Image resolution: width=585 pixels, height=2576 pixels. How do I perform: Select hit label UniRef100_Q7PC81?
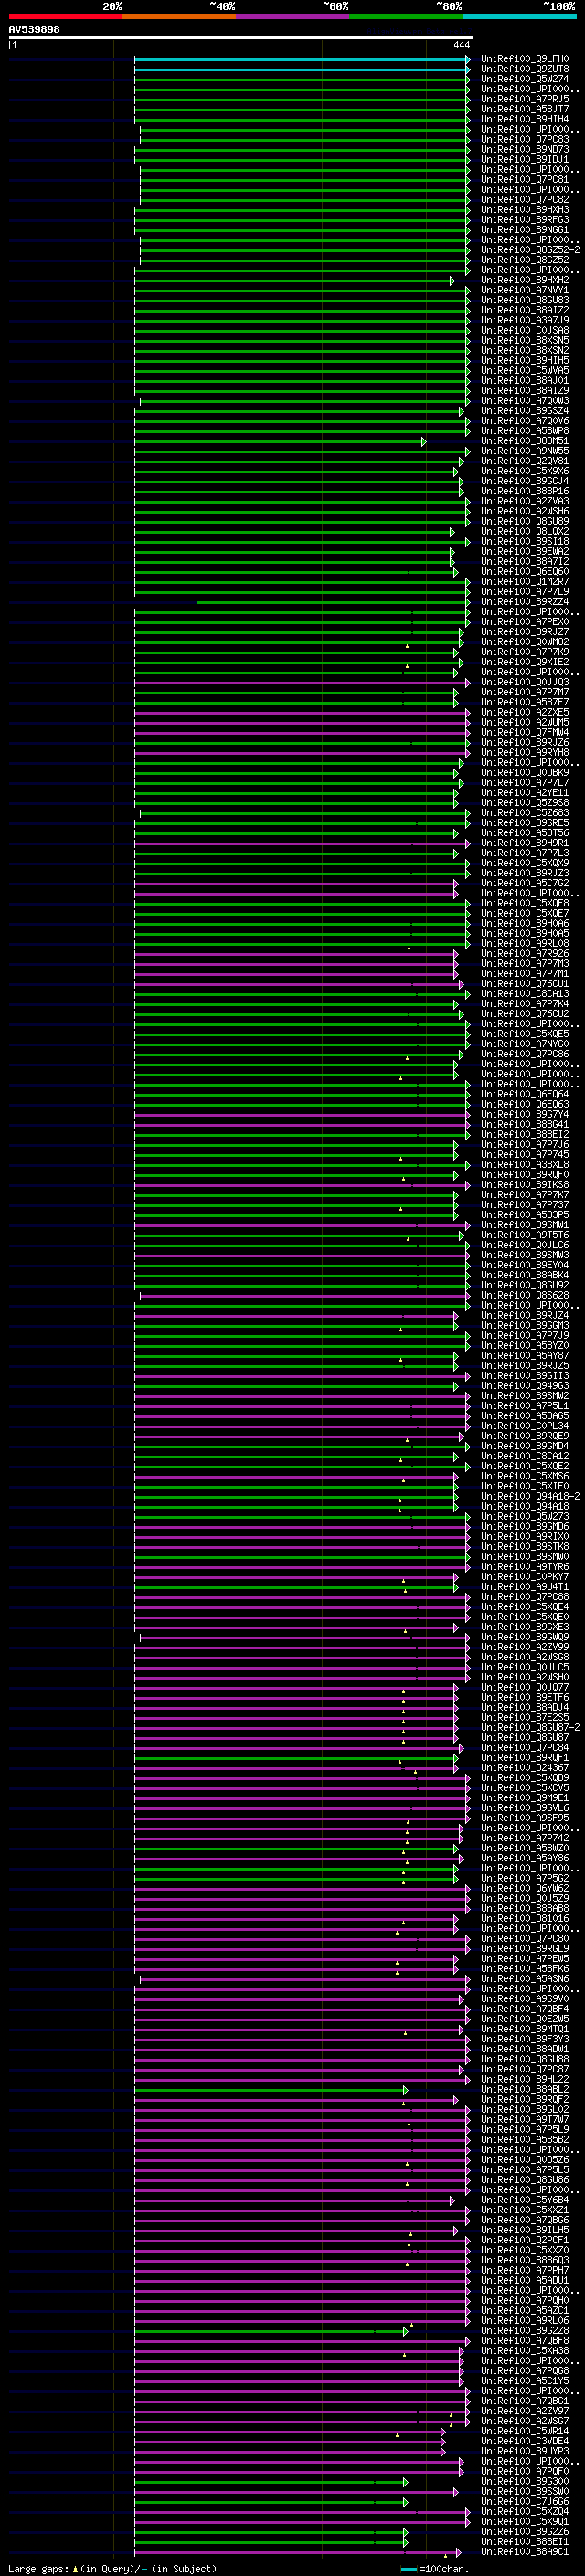tap(525, 180)
